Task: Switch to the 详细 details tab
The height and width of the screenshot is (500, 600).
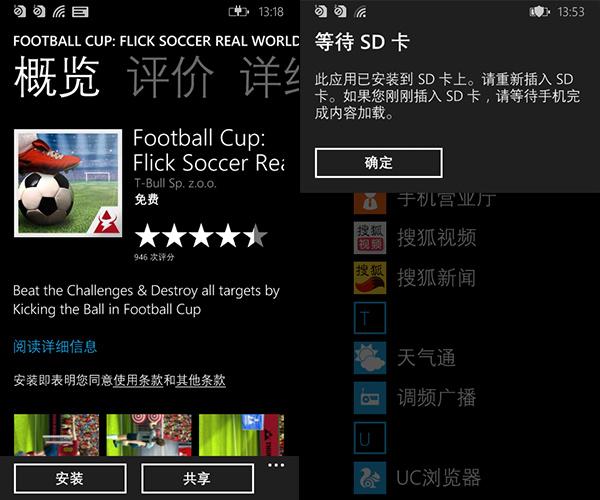Action: [x=270, y=77]
